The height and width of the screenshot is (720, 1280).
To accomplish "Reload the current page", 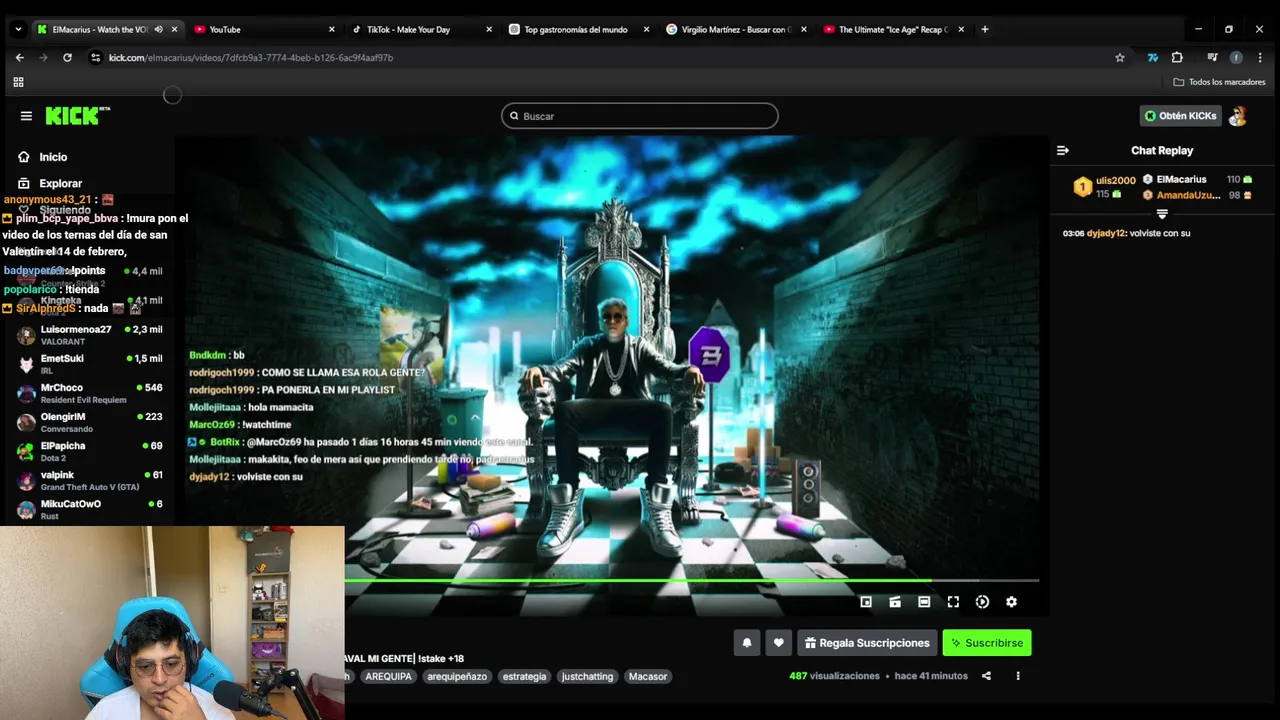I will coord(67,57).
